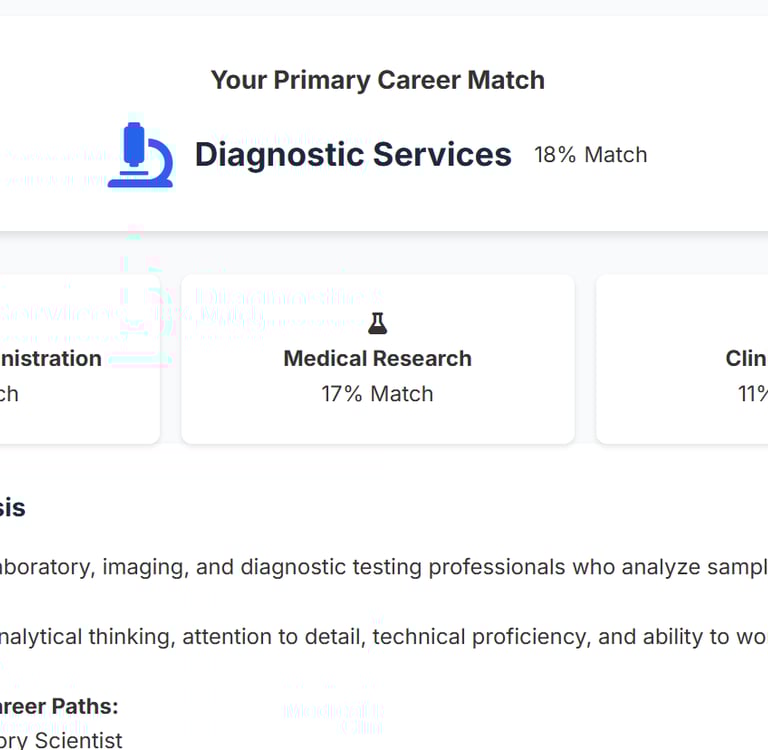
Task: Click the Your Primary Career Match heading
Action: click(378, 80)
